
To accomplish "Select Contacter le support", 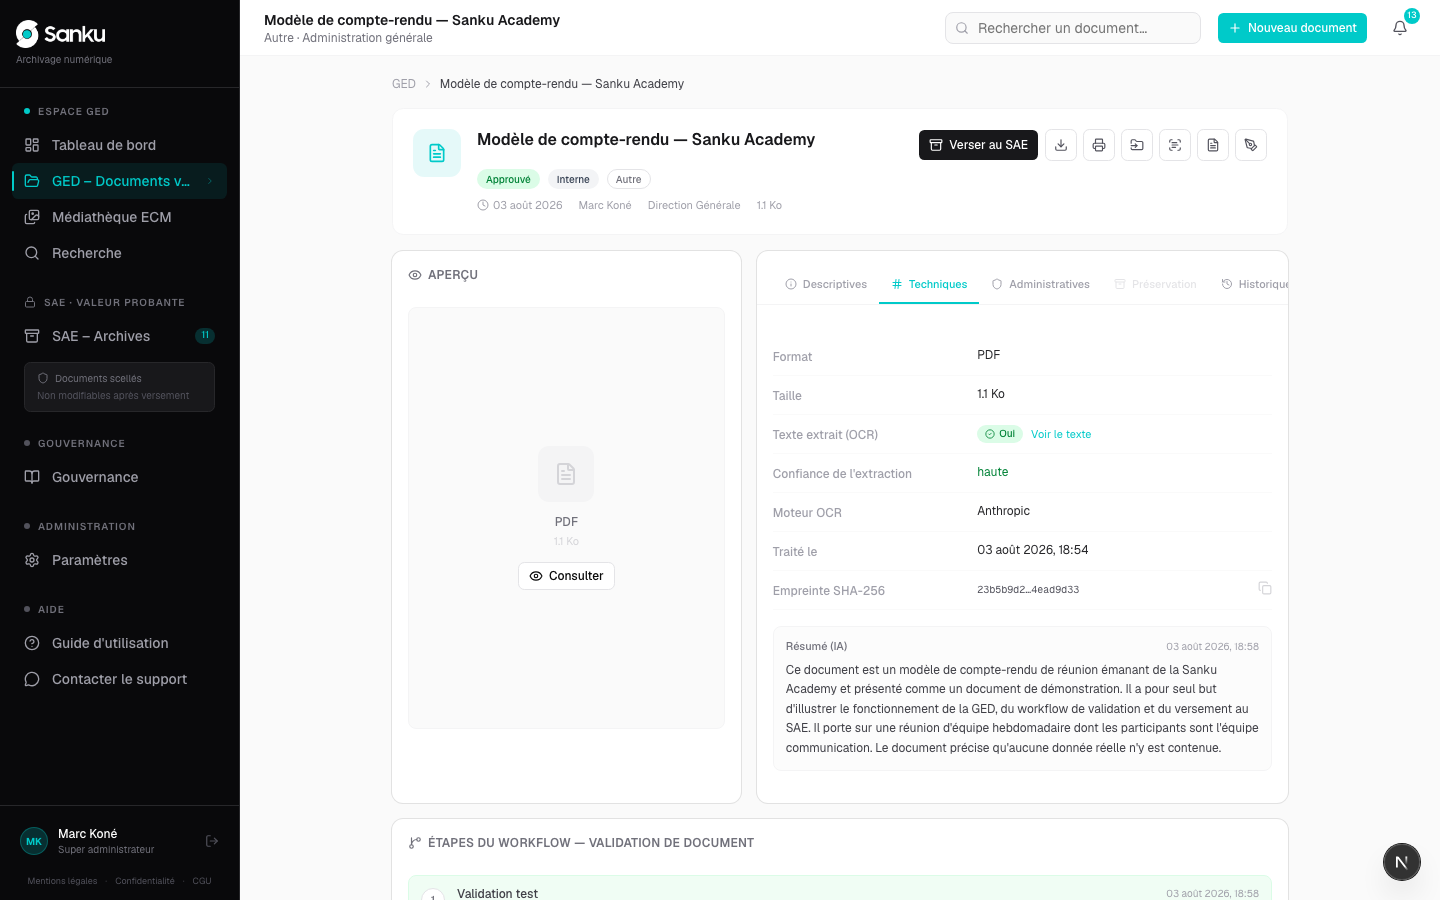I will pos(120,679).
